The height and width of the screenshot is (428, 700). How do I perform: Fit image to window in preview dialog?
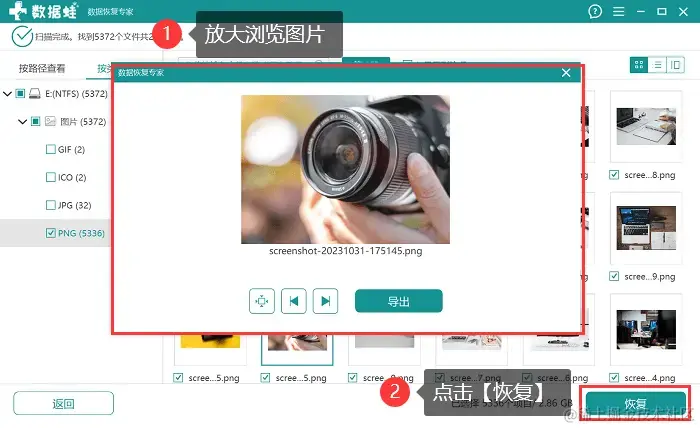[262, 301]
